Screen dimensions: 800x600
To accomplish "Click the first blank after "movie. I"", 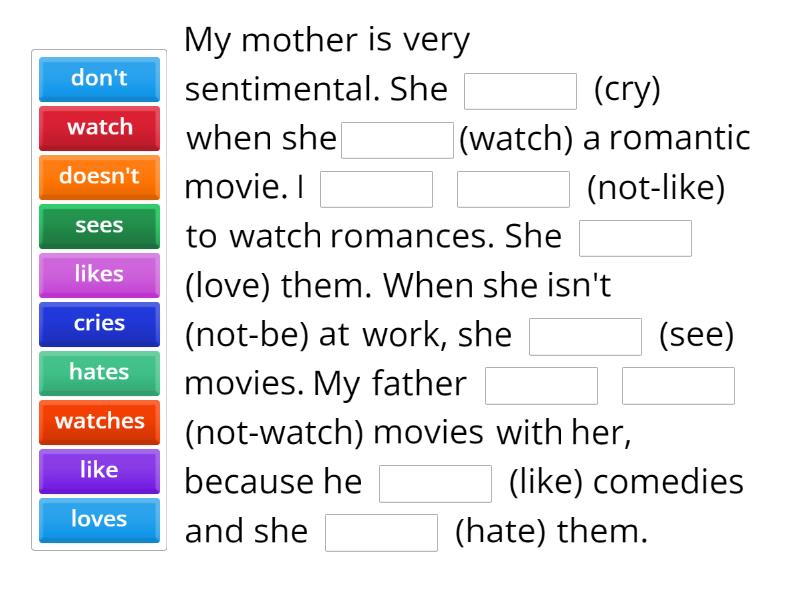I will 376,189.
